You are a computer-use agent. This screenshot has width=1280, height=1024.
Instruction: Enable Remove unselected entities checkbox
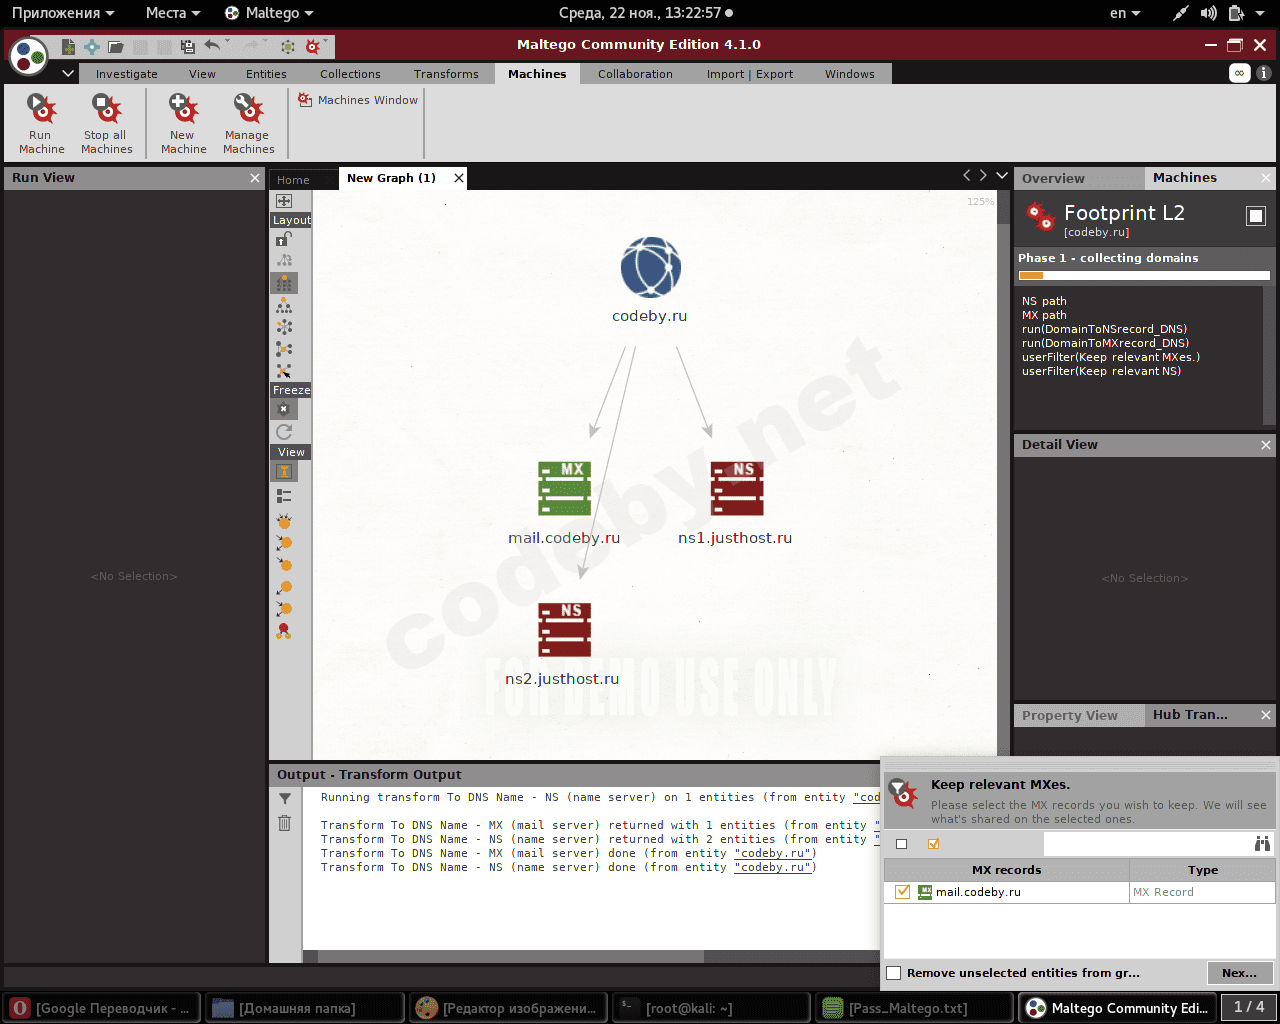894,973
